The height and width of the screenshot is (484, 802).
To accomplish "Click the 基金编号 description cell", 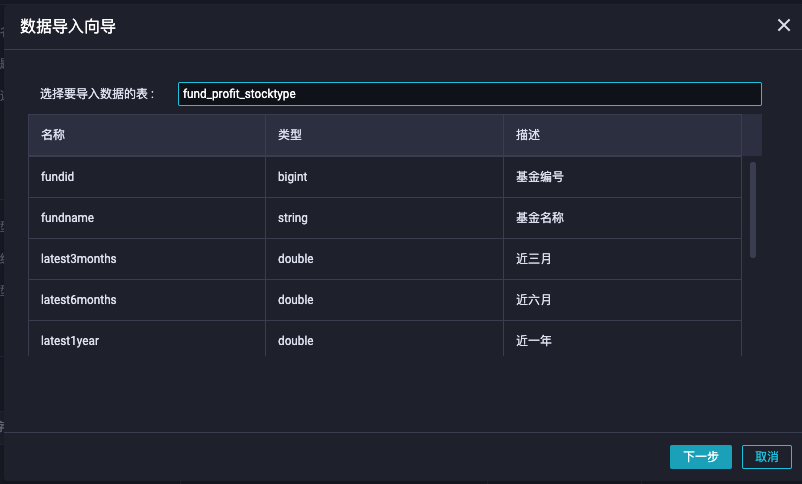I will [x=622, y=177].
